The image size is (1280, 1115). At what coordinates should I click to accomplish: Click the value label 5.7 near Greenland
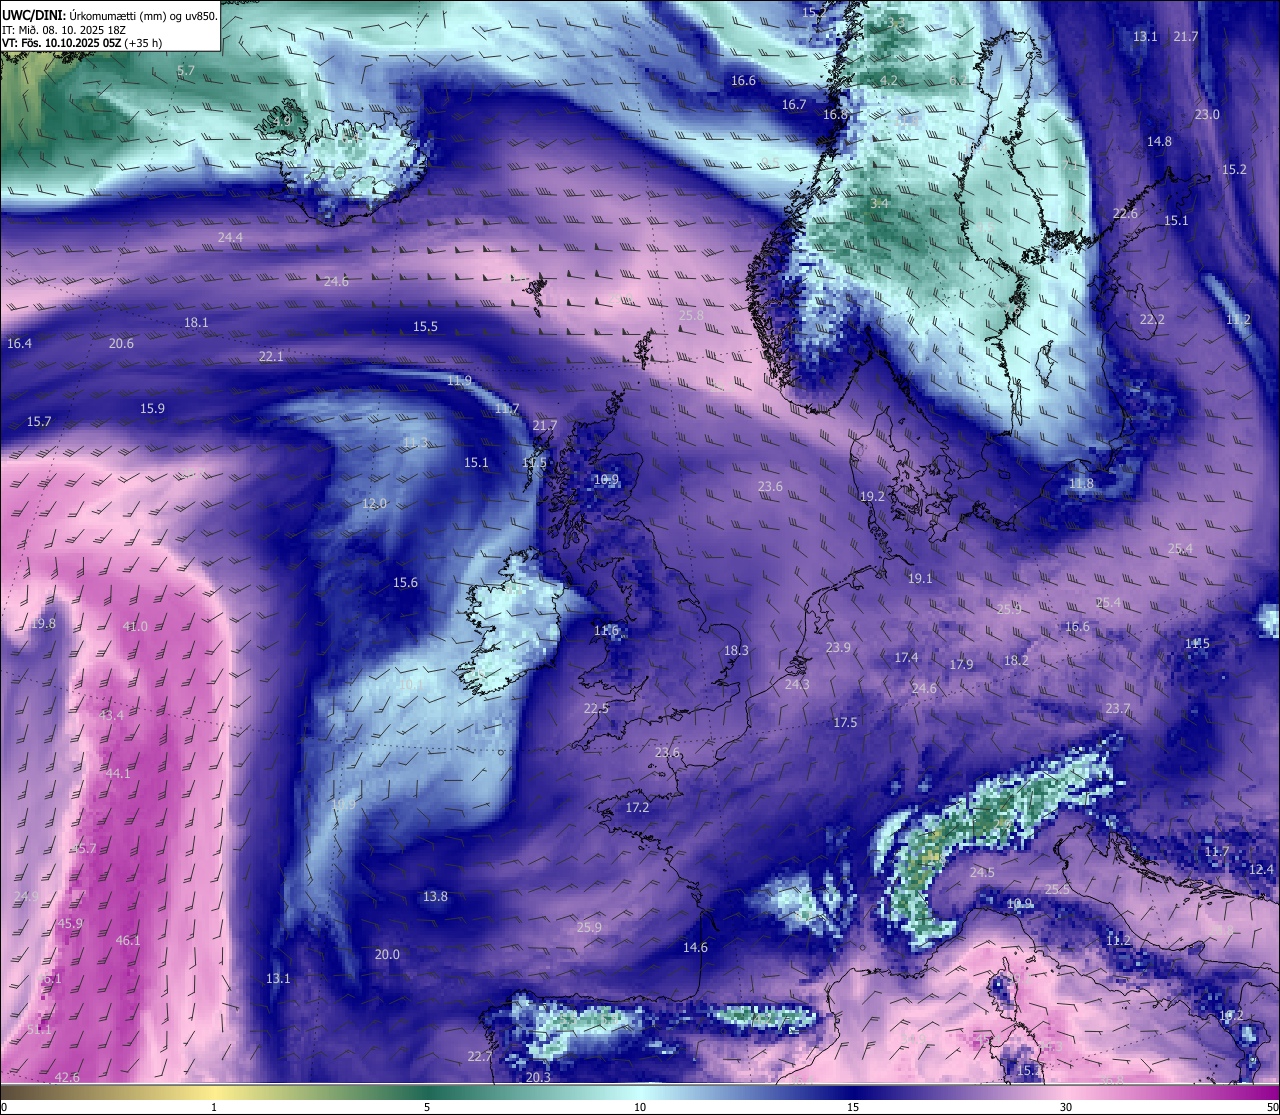[186, 70]
